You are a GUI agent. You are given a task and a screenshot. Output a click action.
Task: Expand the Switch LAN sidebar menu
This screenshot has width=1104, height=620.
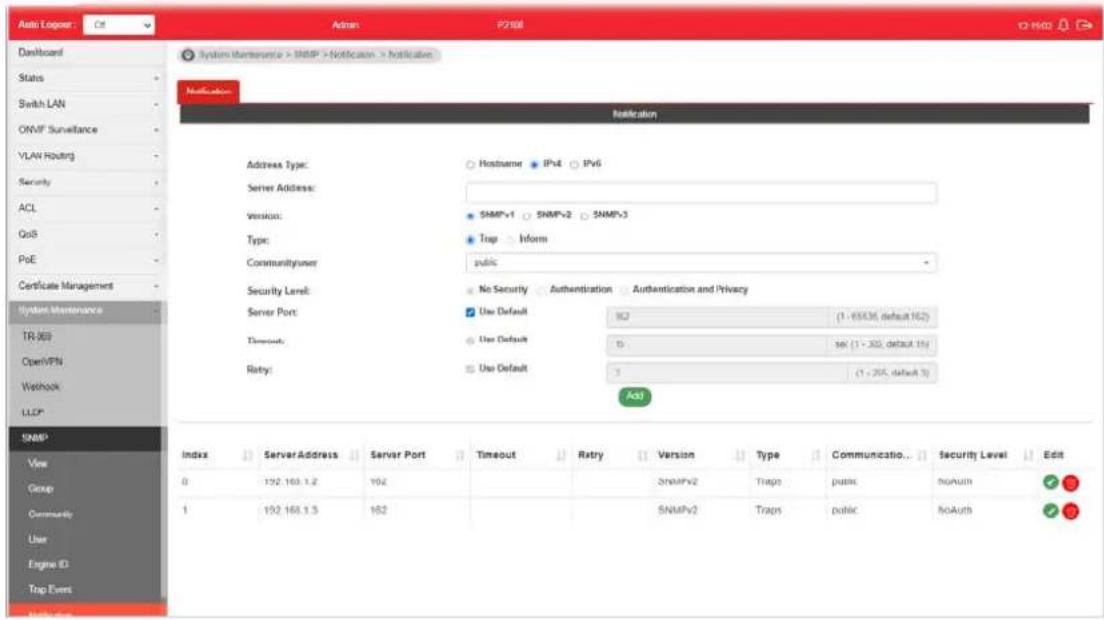tap(87, 104)
